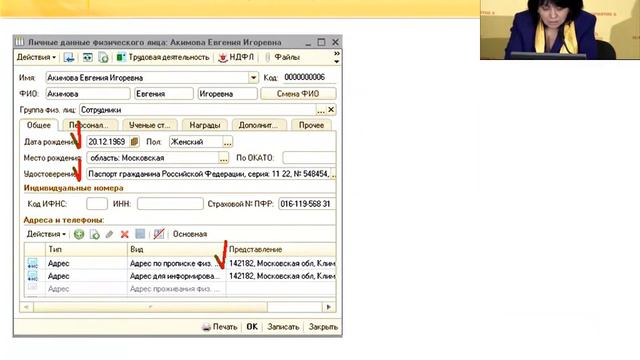Click the ИНН field
640x360 pixels.
170,204
